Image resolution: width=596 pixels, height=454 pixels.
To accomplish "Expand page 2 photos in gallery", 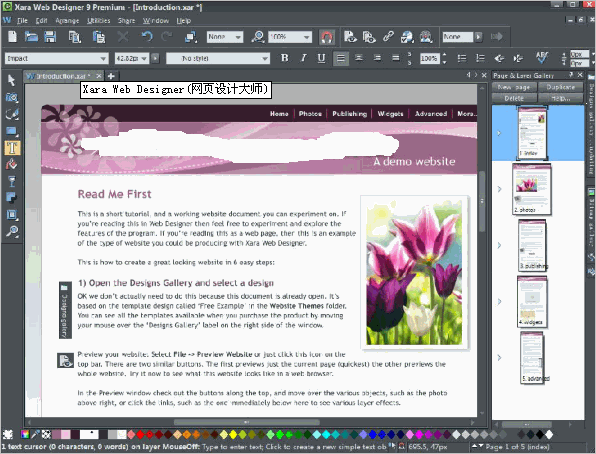I will (499, 189).
